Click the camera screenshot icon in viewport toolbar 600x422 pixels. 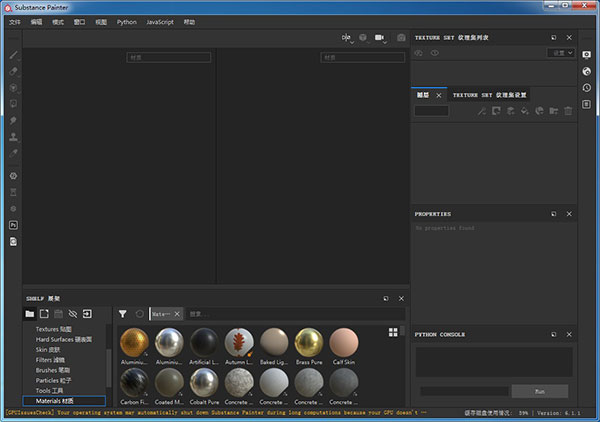pyautogui.click(x=401, y=37)
